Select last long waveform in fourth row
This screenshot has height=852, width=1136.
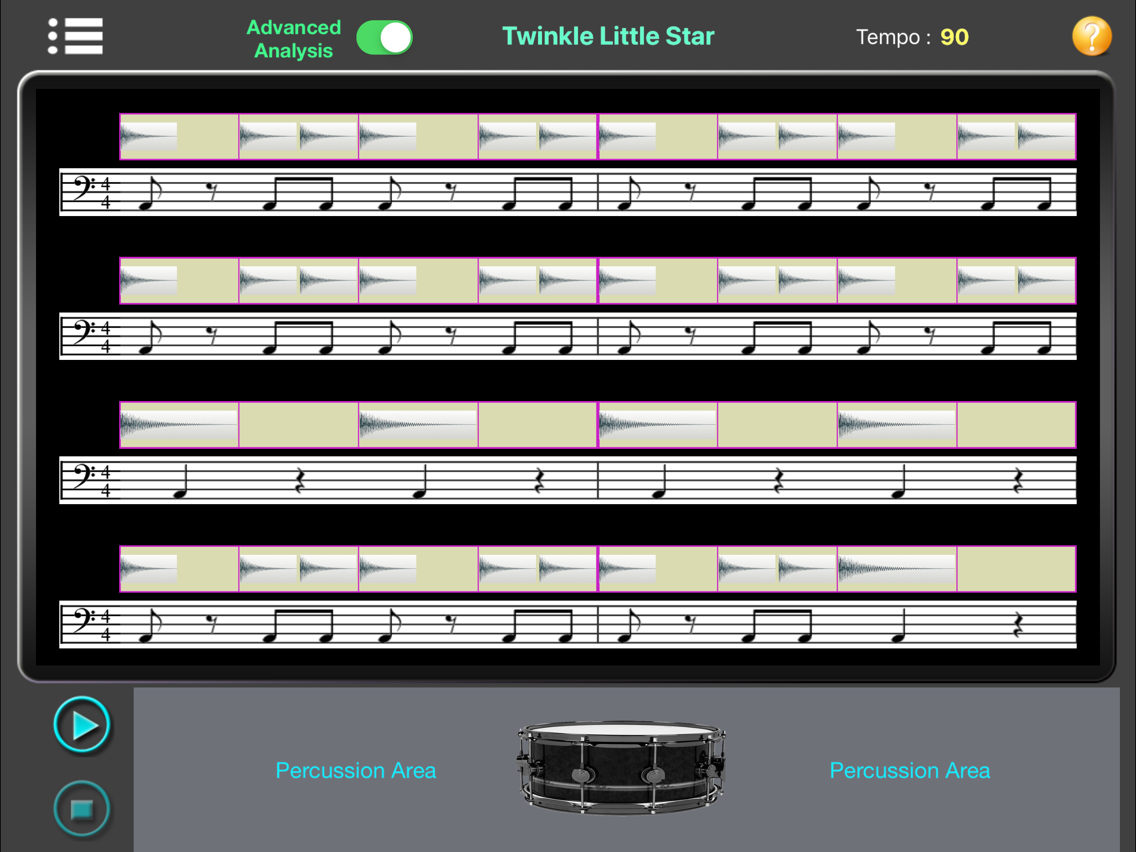tap(897, 569)
